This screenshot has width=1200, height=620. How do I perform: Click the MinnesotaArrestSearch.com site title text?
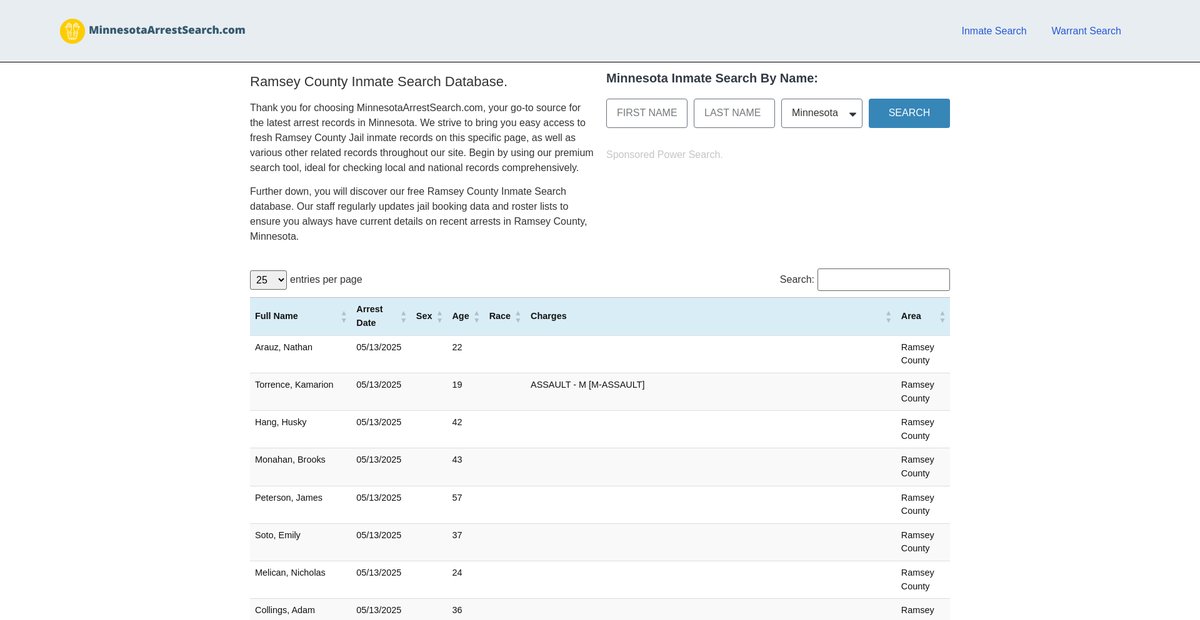click(x=167, y=30)
